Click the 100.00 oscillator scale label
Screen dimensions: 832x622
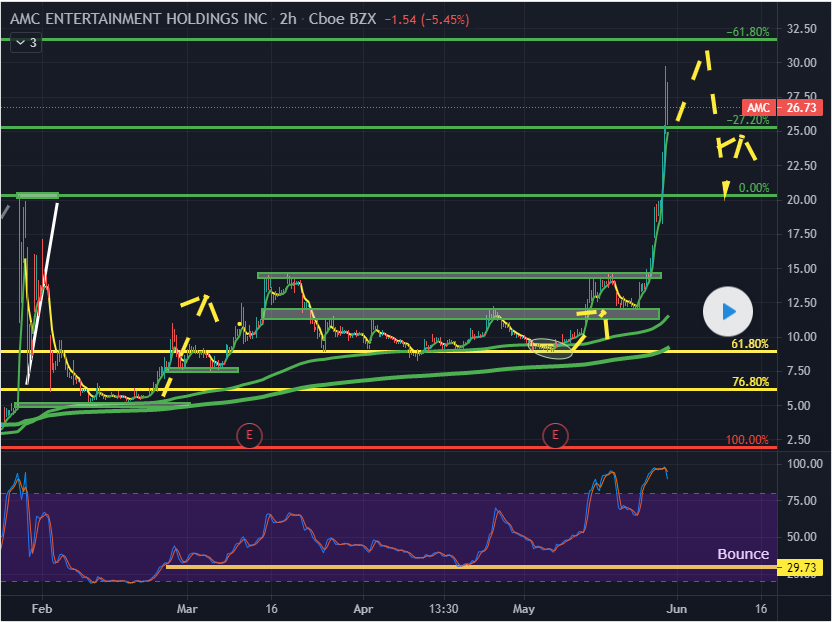pyautogui.click(x=804, y=464)
